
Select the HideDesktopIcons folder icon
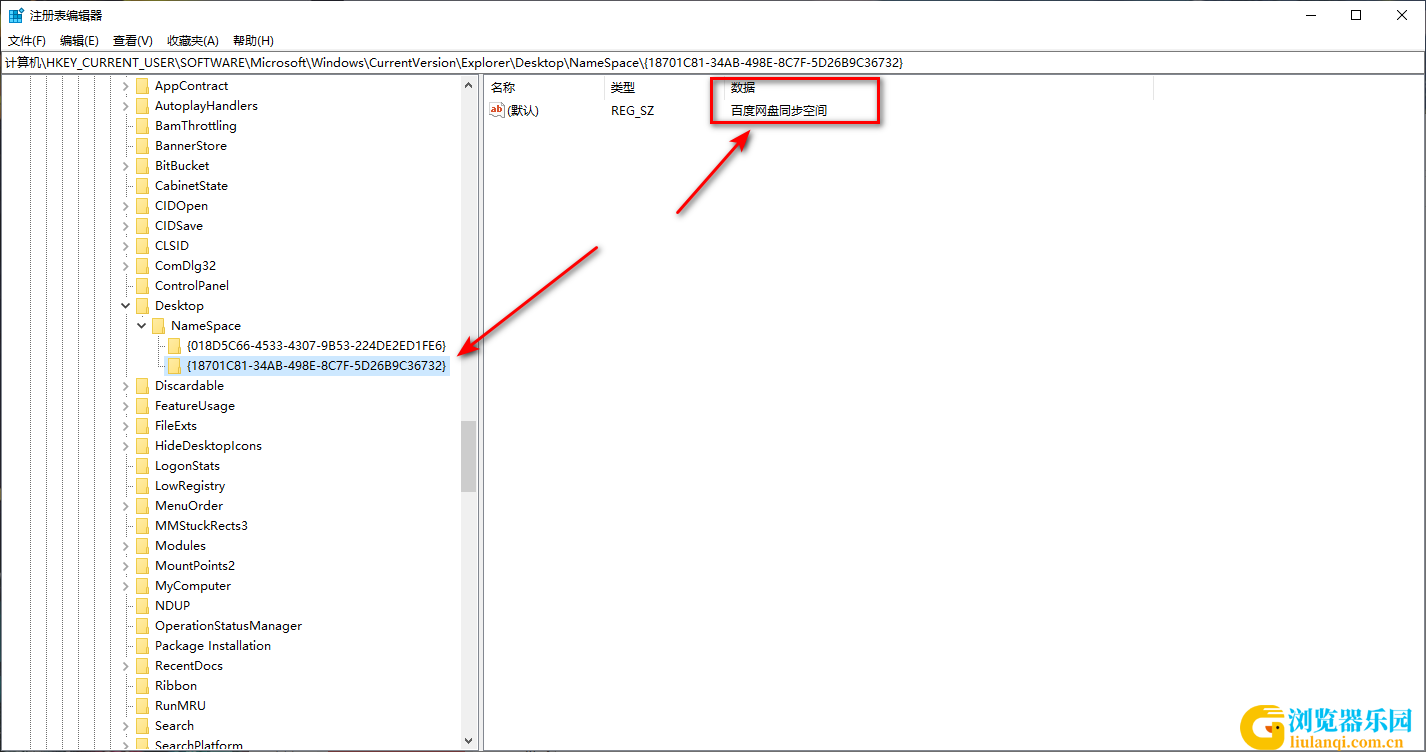pyautogui.click(x=142, y=446)
